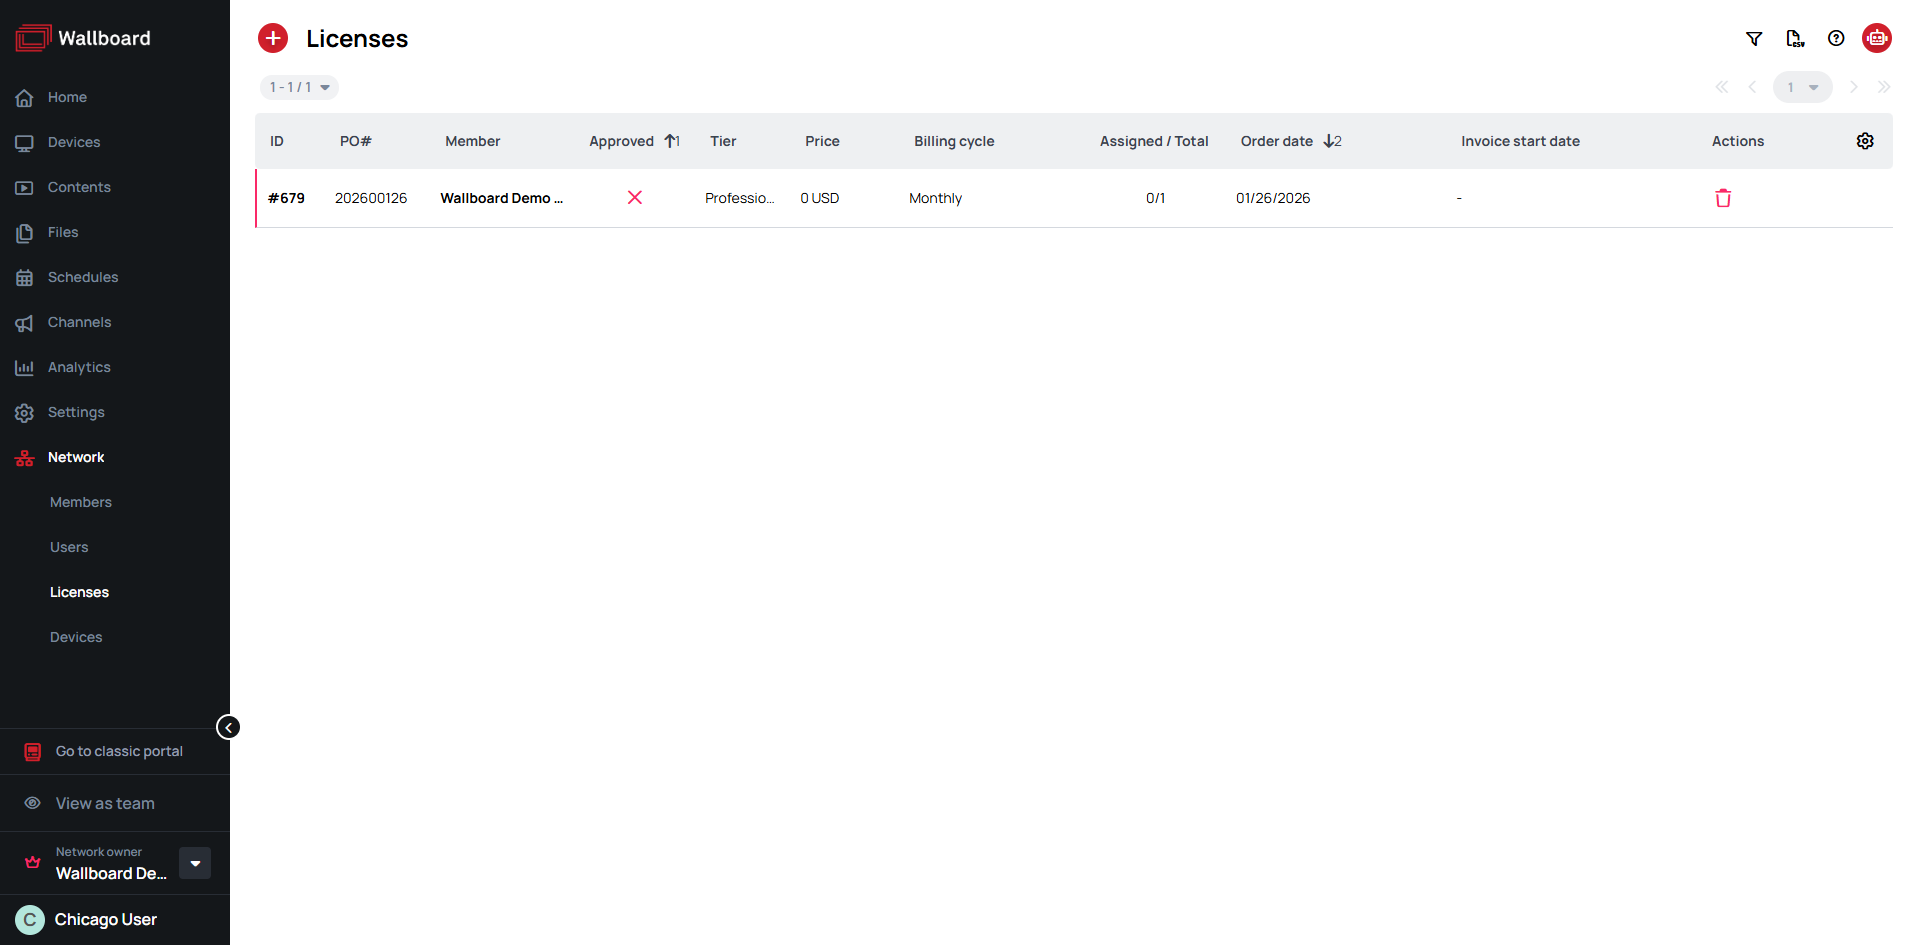Open Network owner account switcher dropdown
The image size is (1920, 945).
tap(194, 862)
